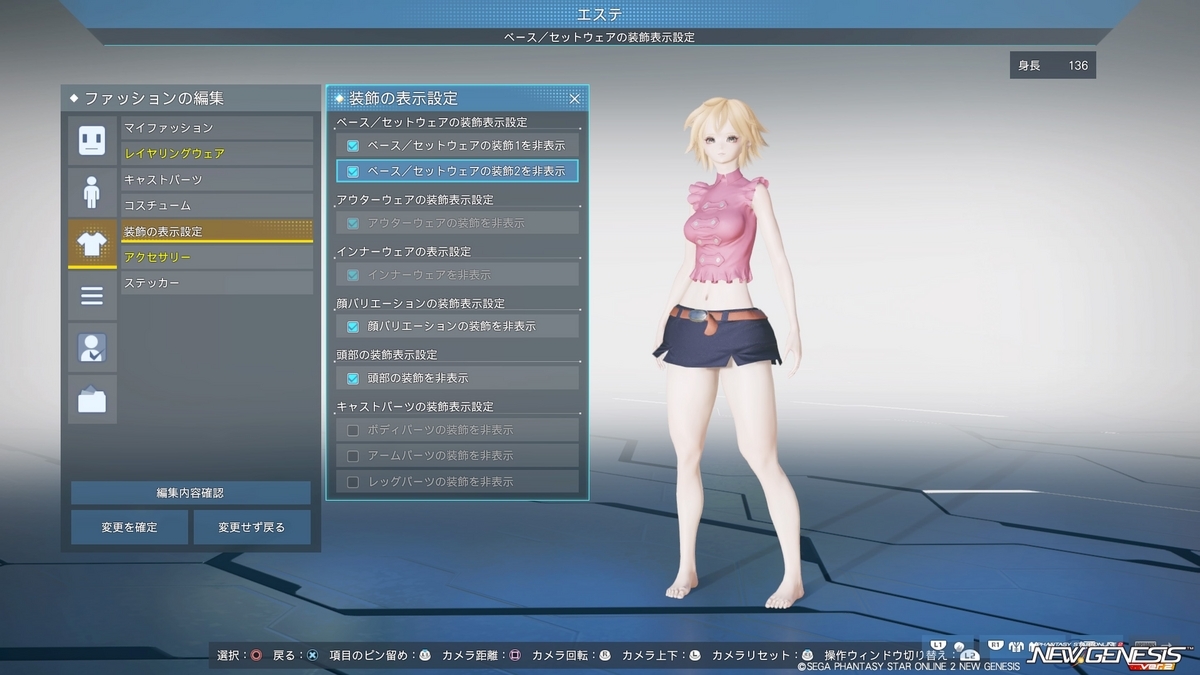Open the ステッカー menu entry
Screen dimensions: 1200x675
[x=217, y=284]
